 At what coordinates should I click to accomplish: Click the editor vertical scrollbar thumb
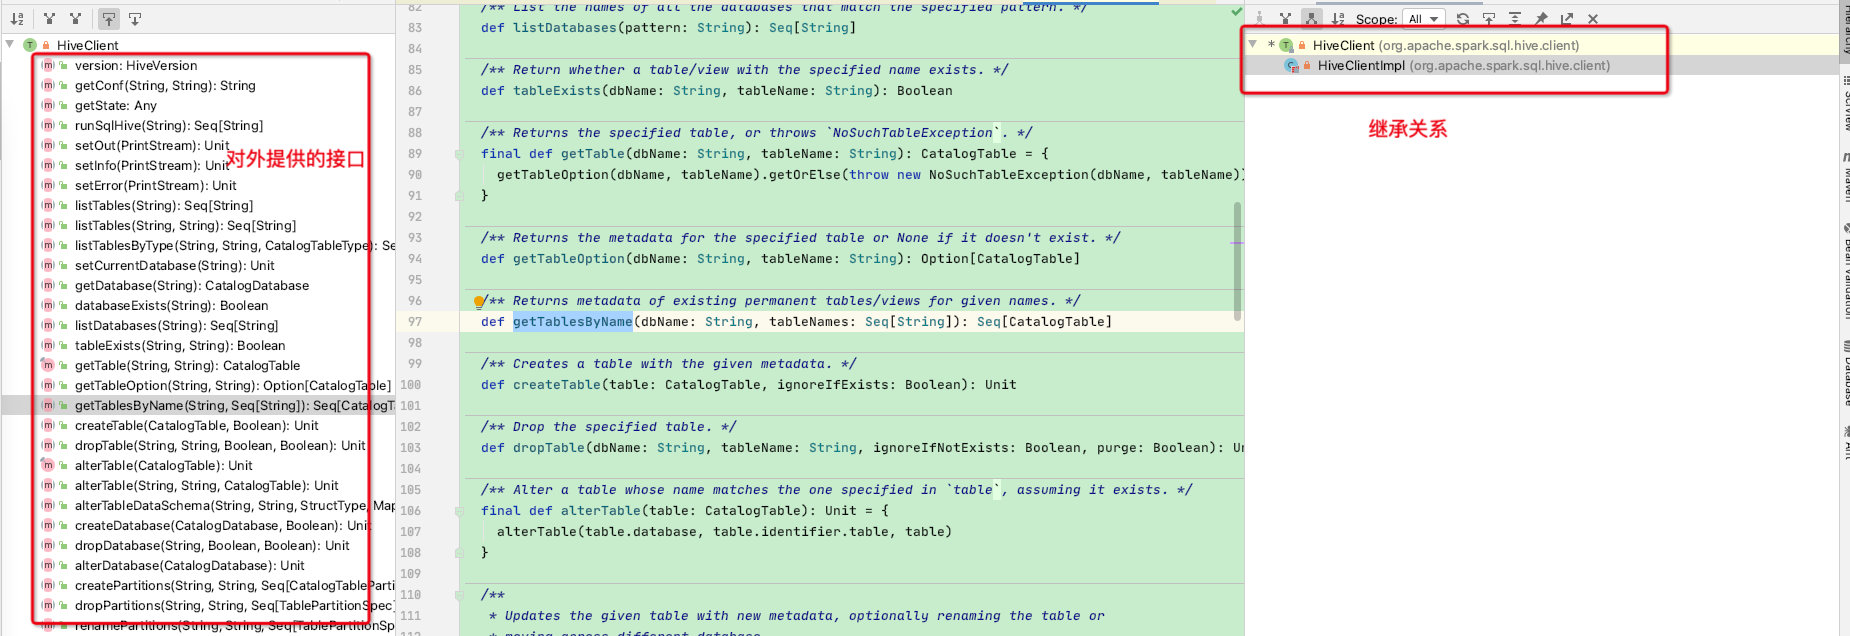click(1238, 262)
